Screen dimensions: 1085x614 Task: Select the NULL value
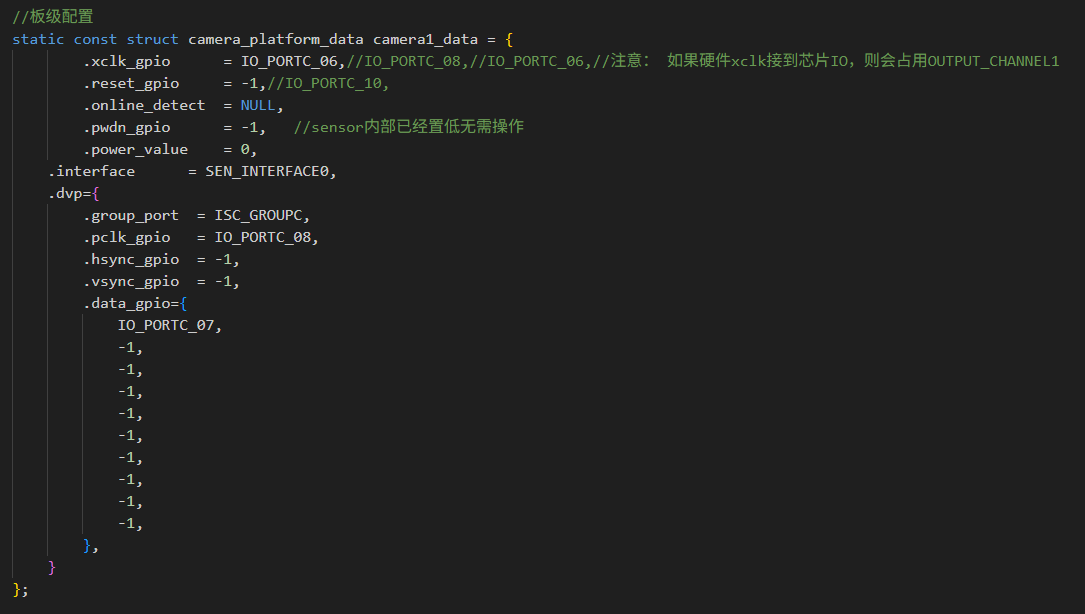tap(257, 105)
